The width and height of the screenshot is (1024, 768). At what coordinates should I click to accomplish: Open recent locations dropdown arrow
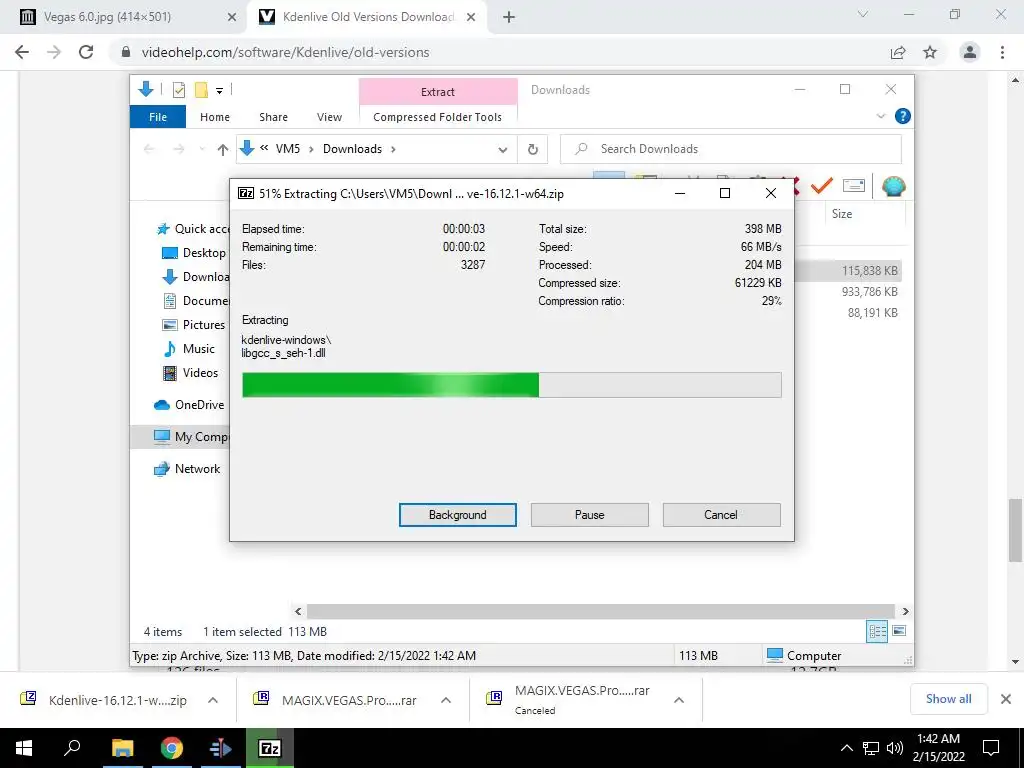(202, 150)
